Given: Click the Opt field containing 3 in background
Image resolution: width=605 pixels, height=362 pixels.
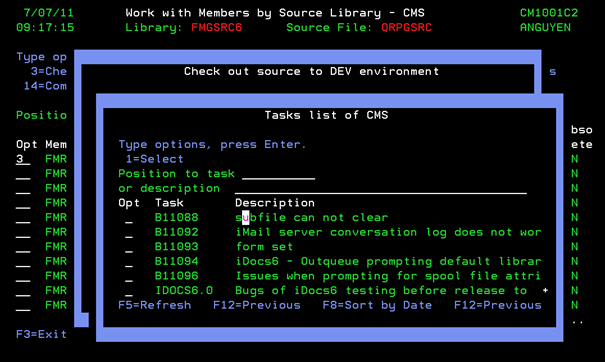Looking at the screenshot, I should click(x=23, y=159).
